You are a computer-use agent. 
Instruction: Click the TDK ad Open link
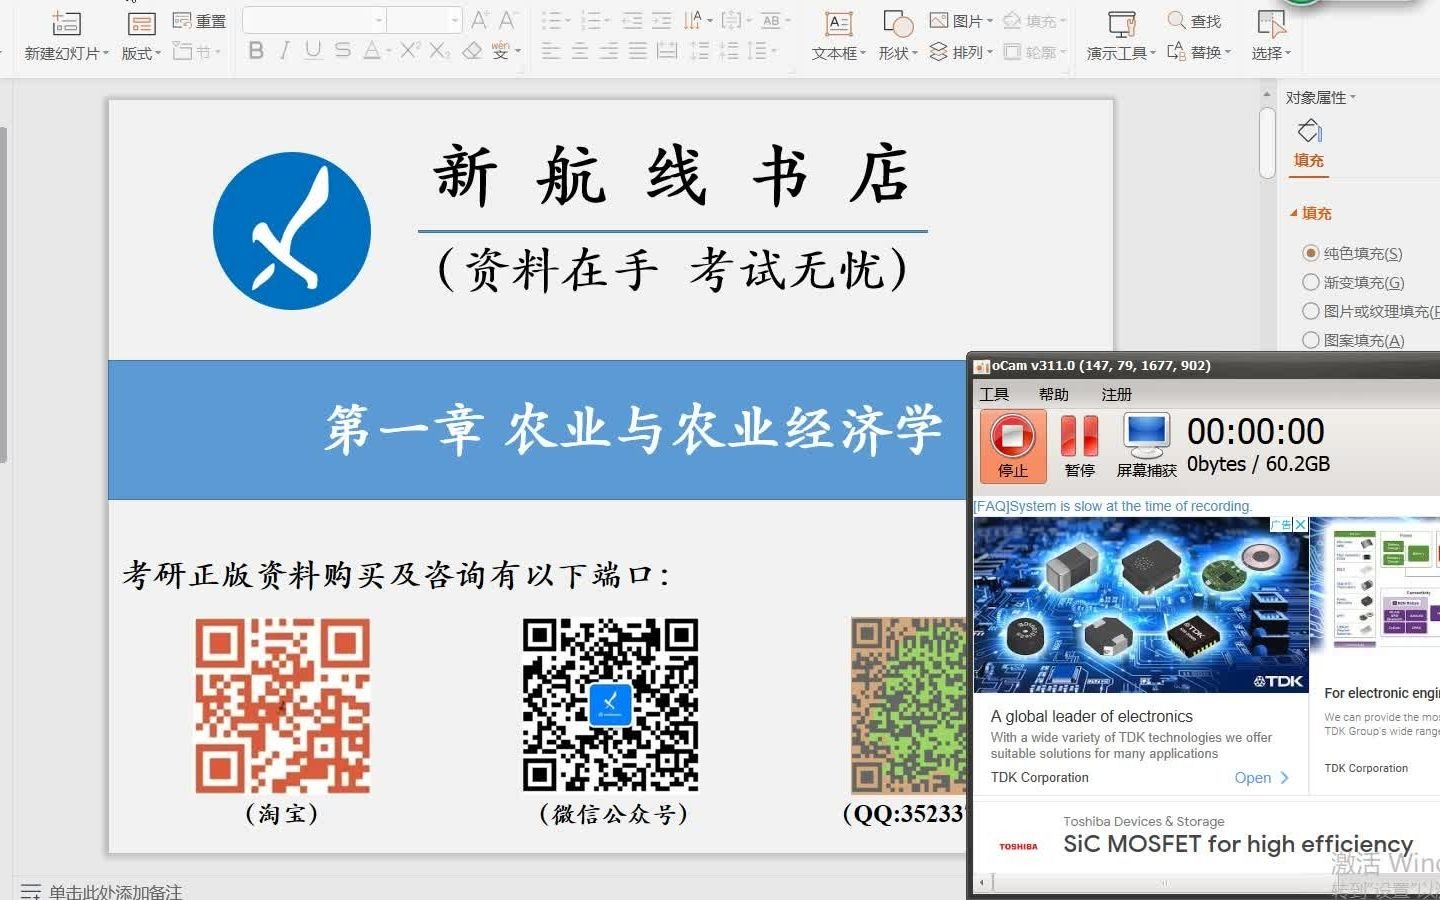(1261, 777)
